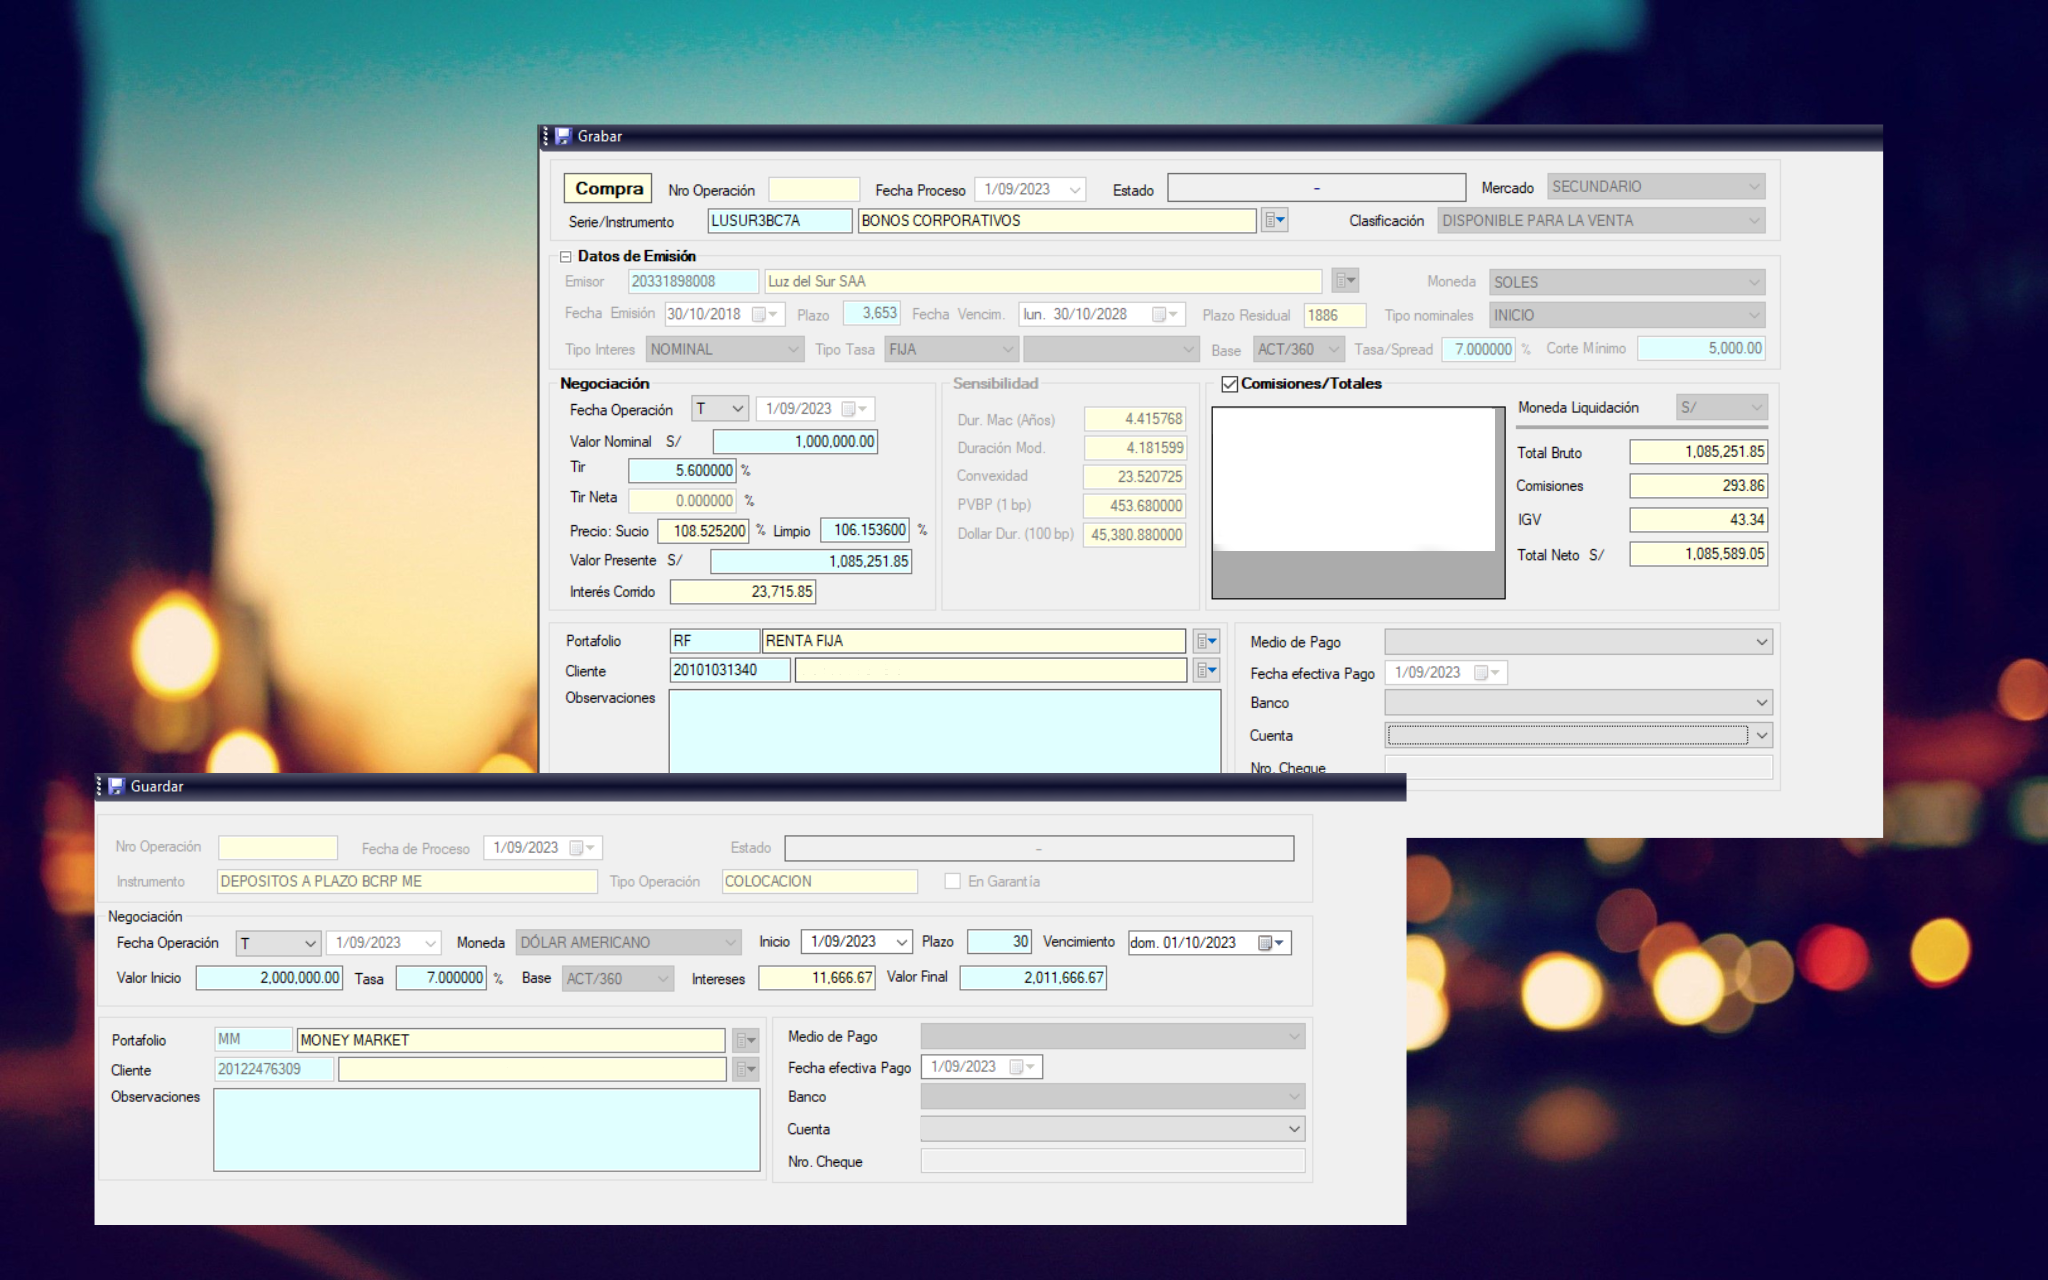Open Fecha efectiva Pago calendar in Grabar

click(x=1488, y=673)
